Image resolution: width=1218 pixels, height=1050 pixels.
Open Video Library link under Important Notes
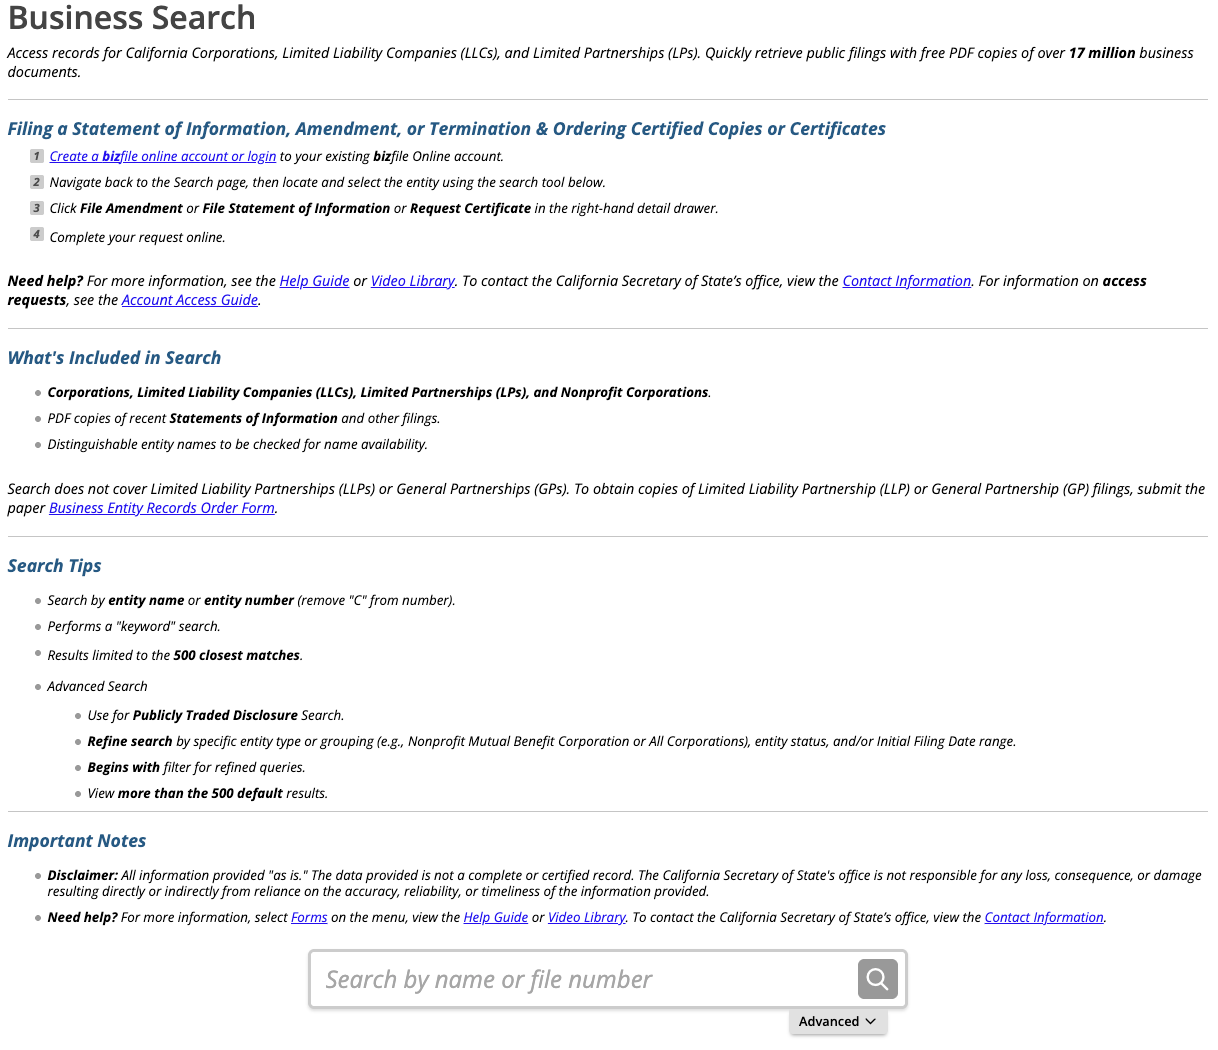click(586, 917)
